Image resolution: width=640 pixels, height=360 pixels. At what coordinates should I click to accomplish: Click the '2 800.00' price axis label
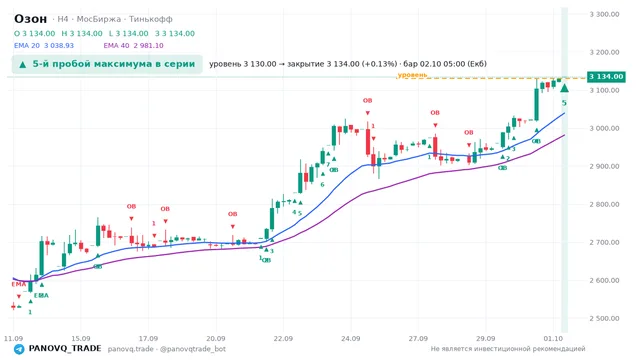point(604,204)
